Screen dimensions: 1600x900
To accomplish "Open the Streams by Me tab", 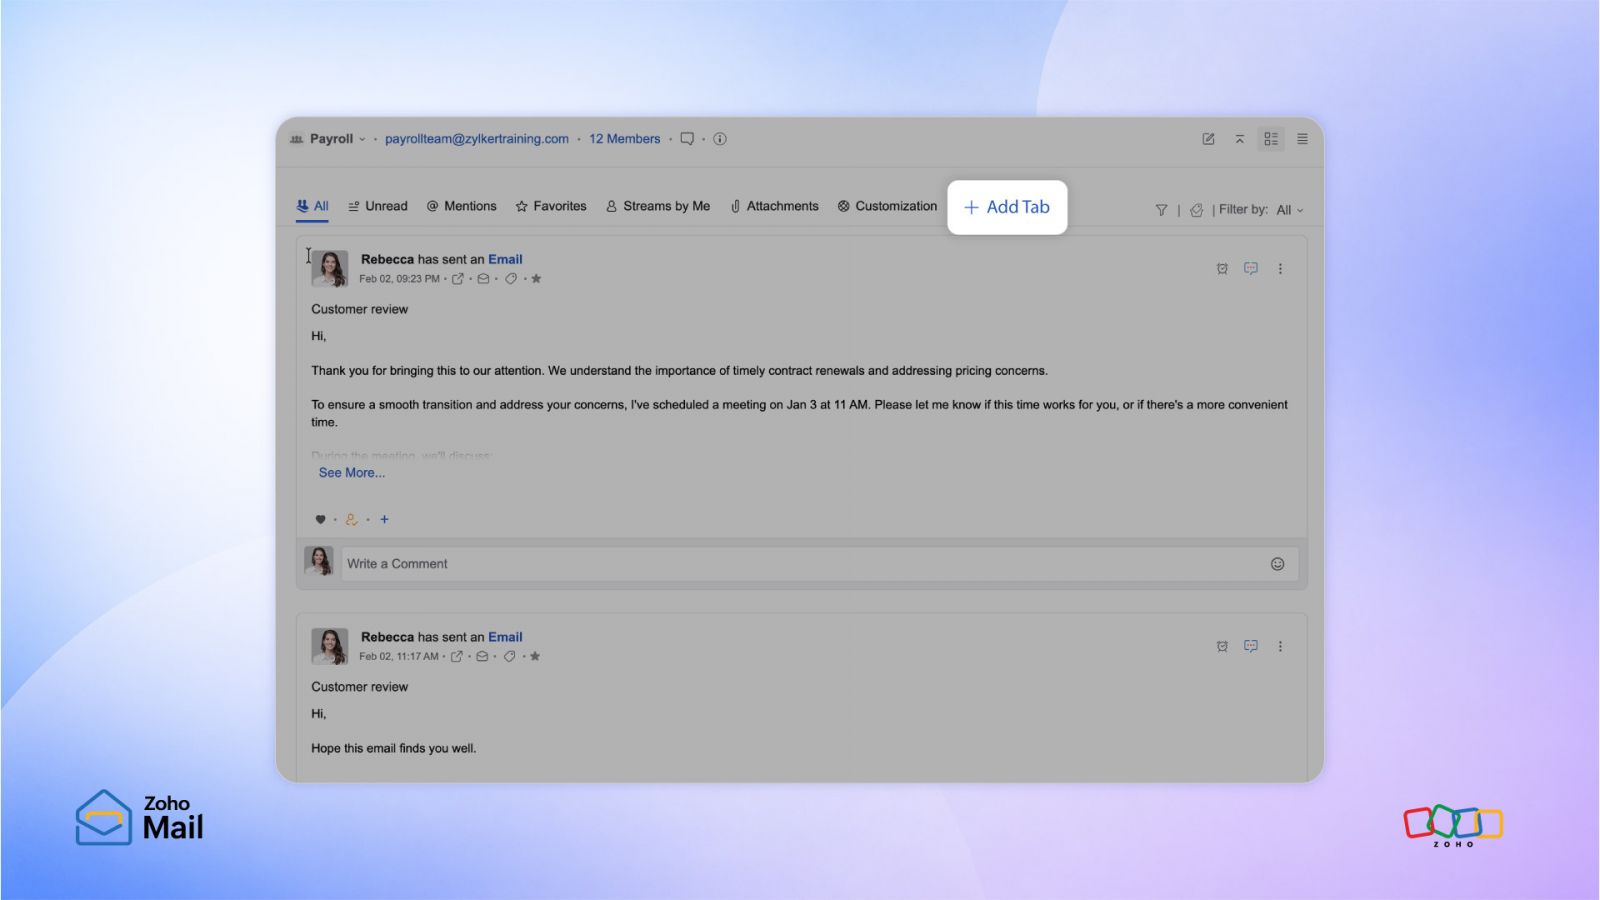I will pyautogui.click(x=658, y=206).
